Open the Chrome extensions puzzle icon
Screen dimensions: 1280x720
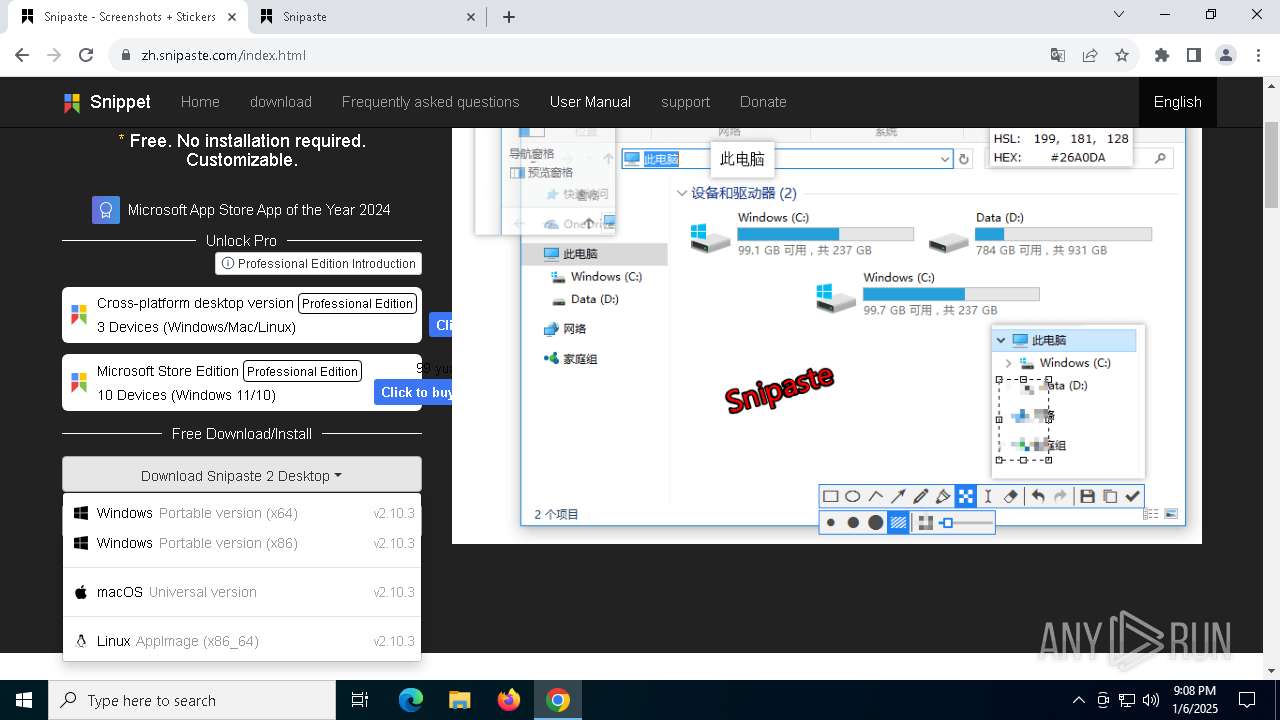point(1162,55)
